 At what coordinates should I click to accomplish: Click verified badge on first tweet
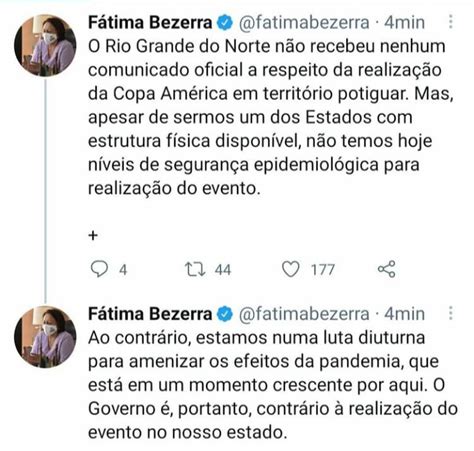(225, 22)
